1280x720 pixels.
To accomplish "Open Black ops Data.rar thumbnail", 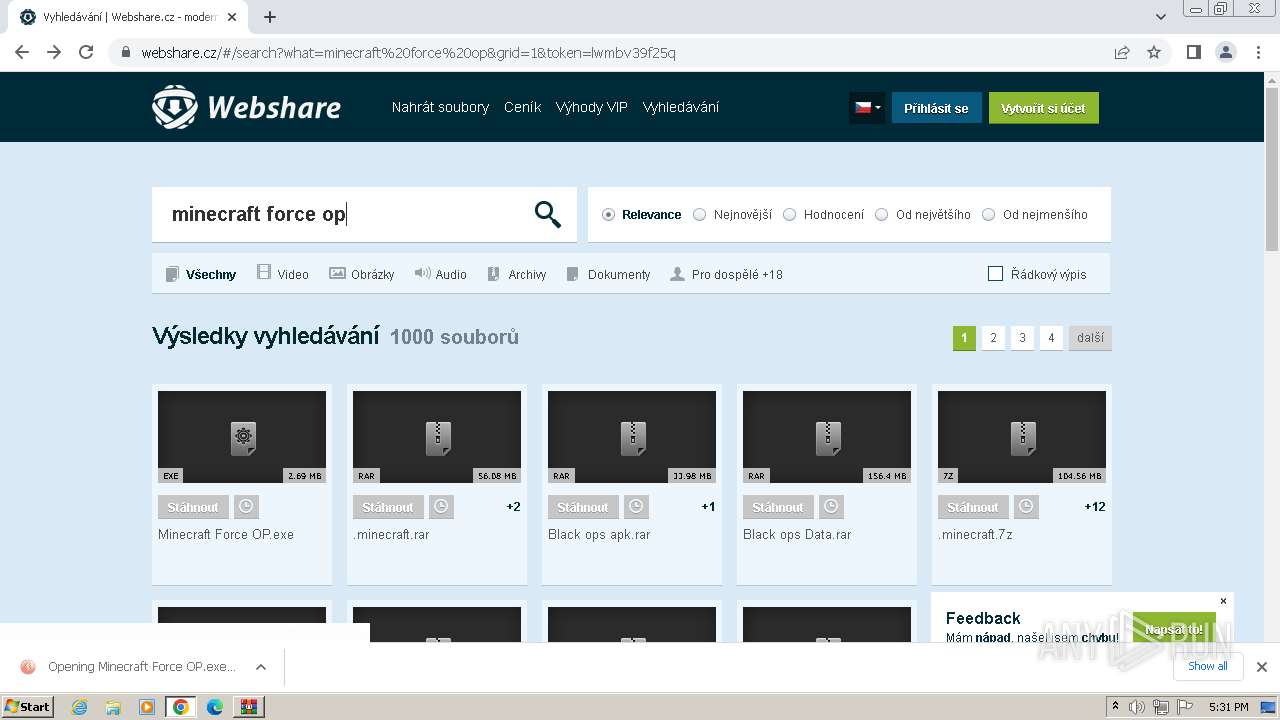I will click(827, 437).
